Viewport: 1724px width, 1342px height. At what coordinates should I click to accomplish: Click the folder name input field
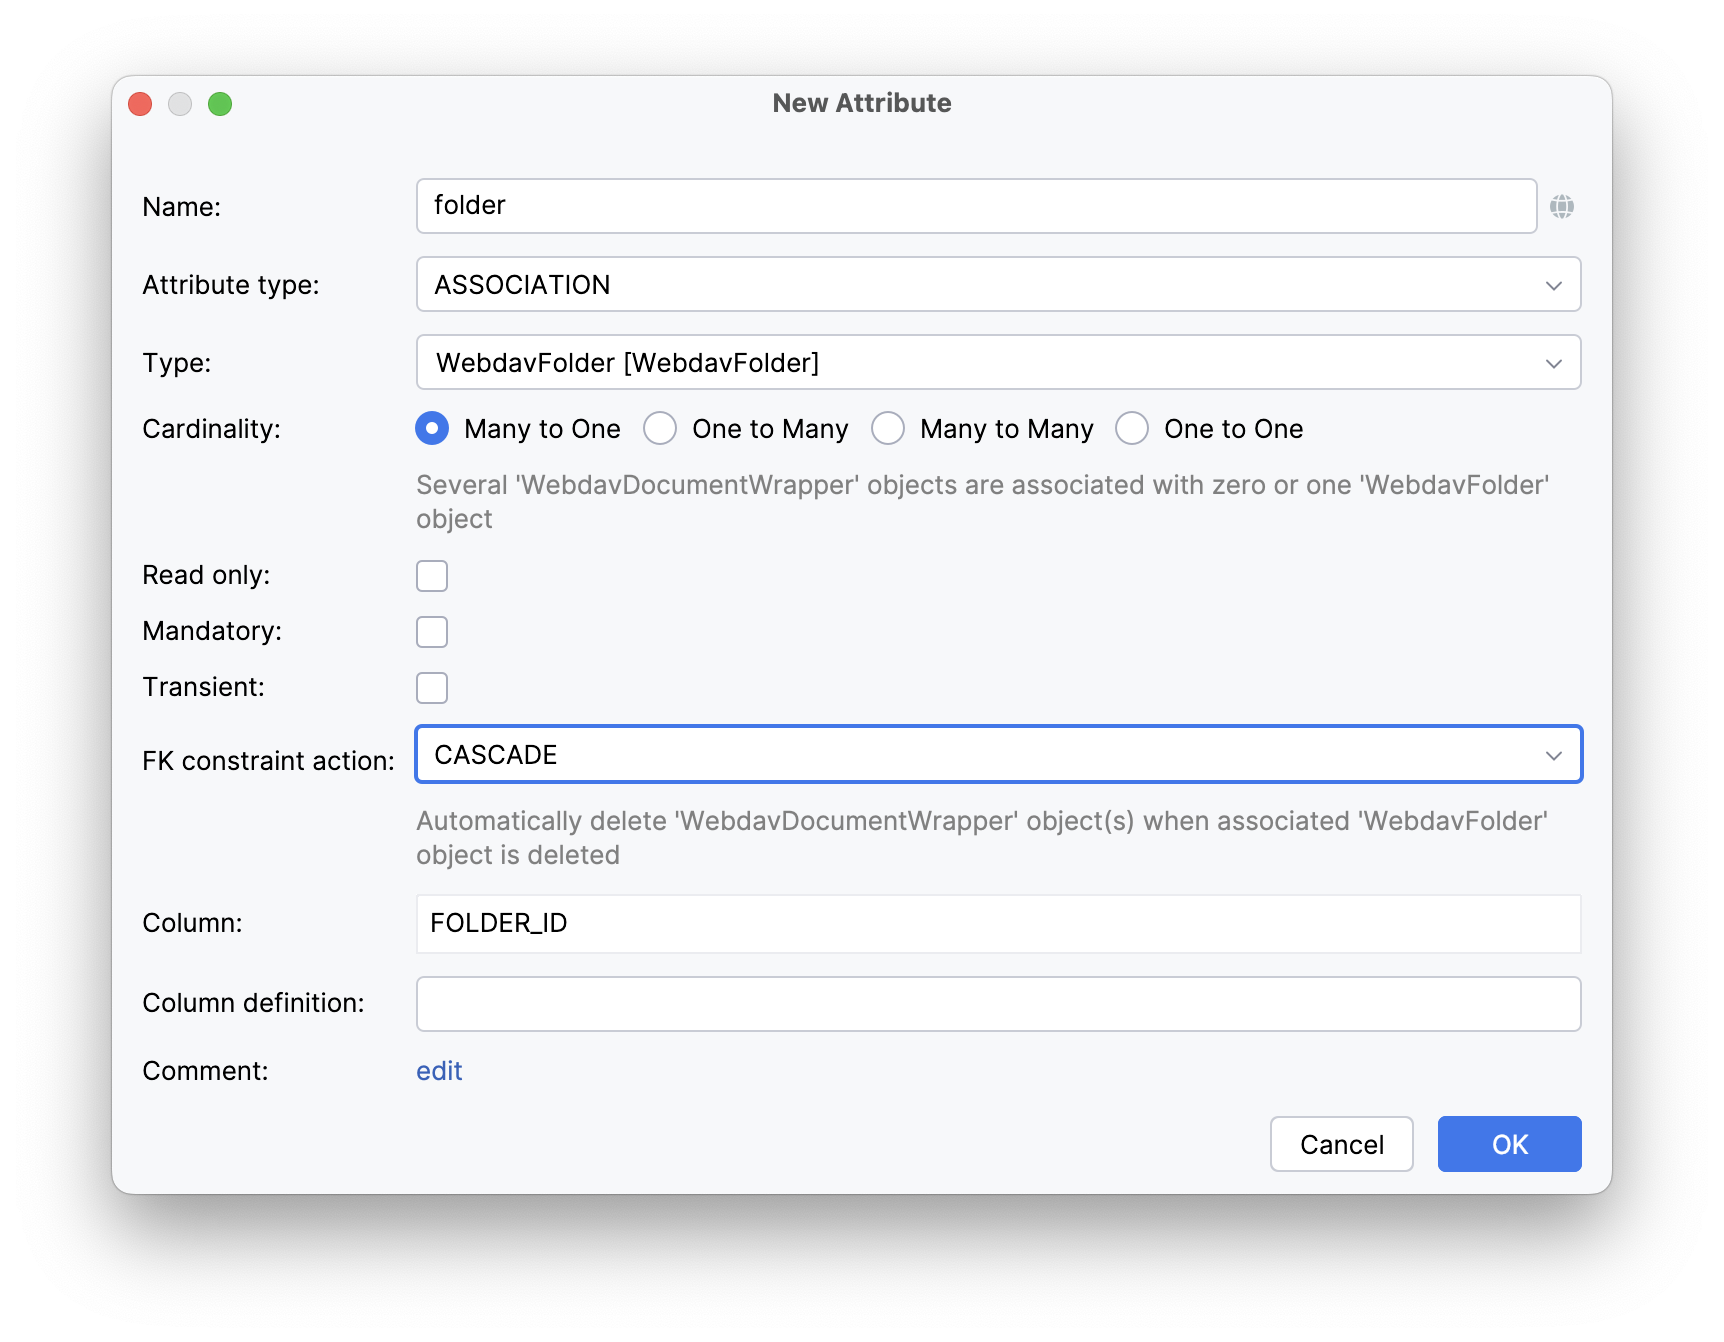pyautogui.click(x=900, y=206)
